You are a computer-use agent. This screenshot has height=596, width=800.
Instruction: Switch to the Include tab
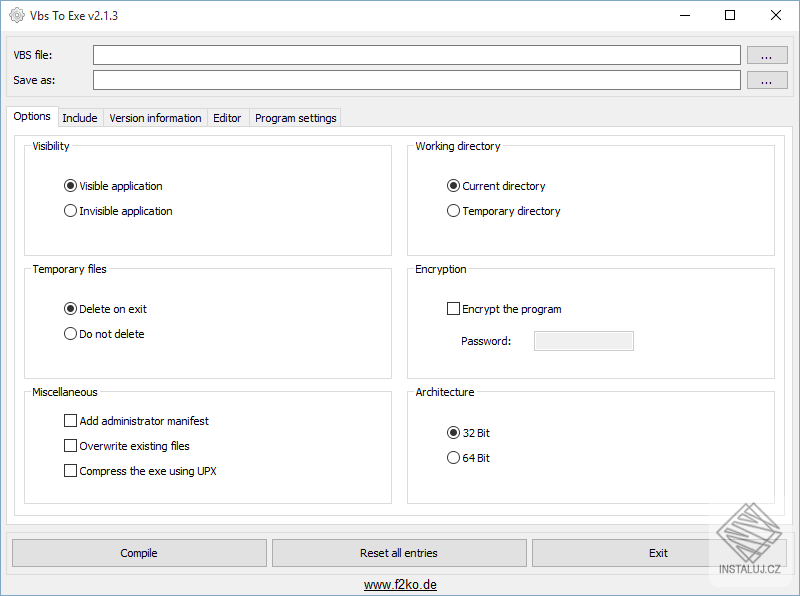coord(80,118)
